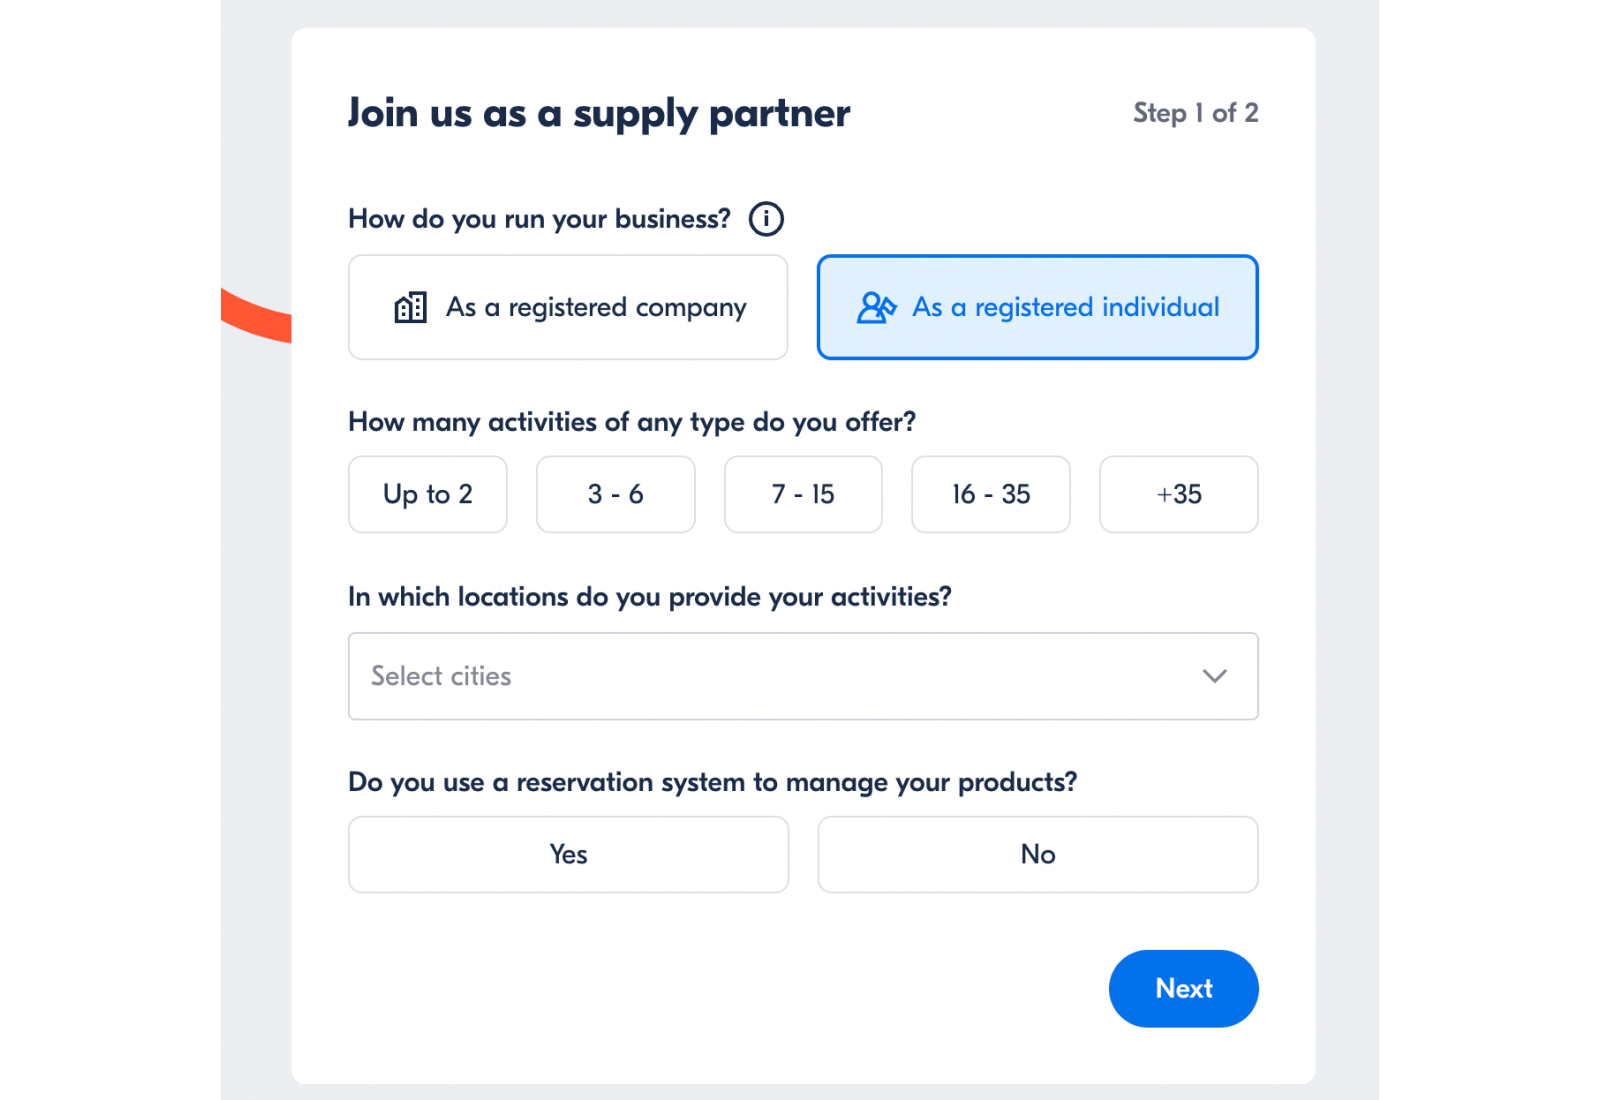Viewport: 1600px width, 1100px height.
Task: Select the '+35' activities option
Action: tap(1178, 494)
